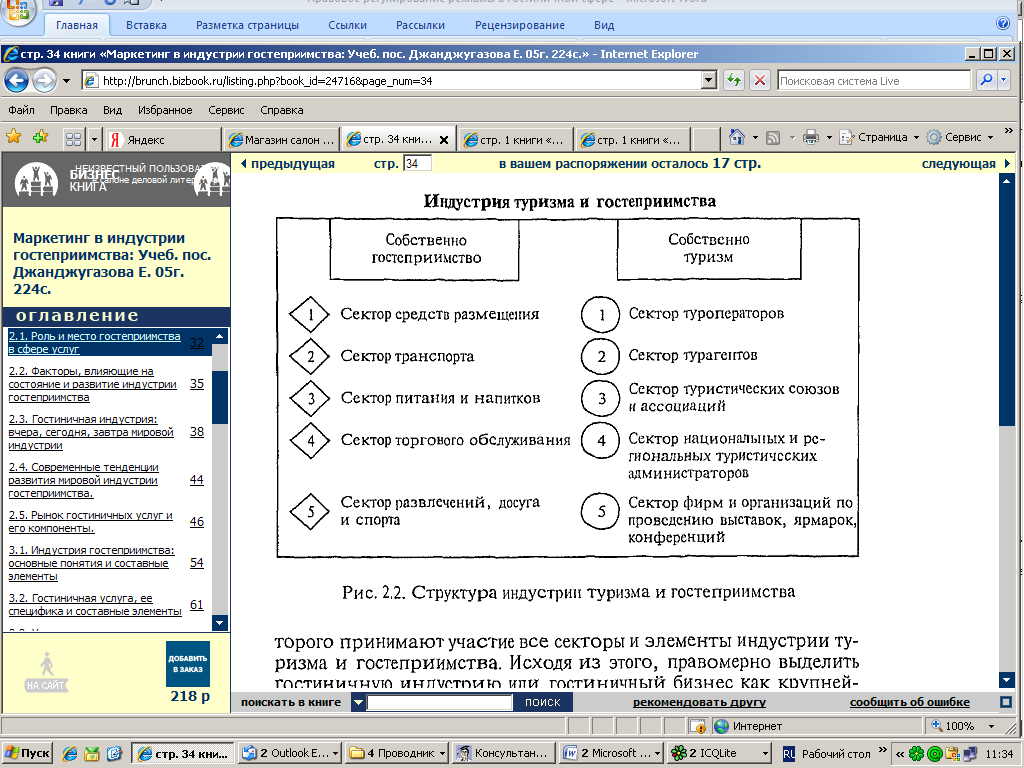
Task: Click the small square icon after сообщить об ошибке
Action: pyautogui.click(x=1006, y=702)
